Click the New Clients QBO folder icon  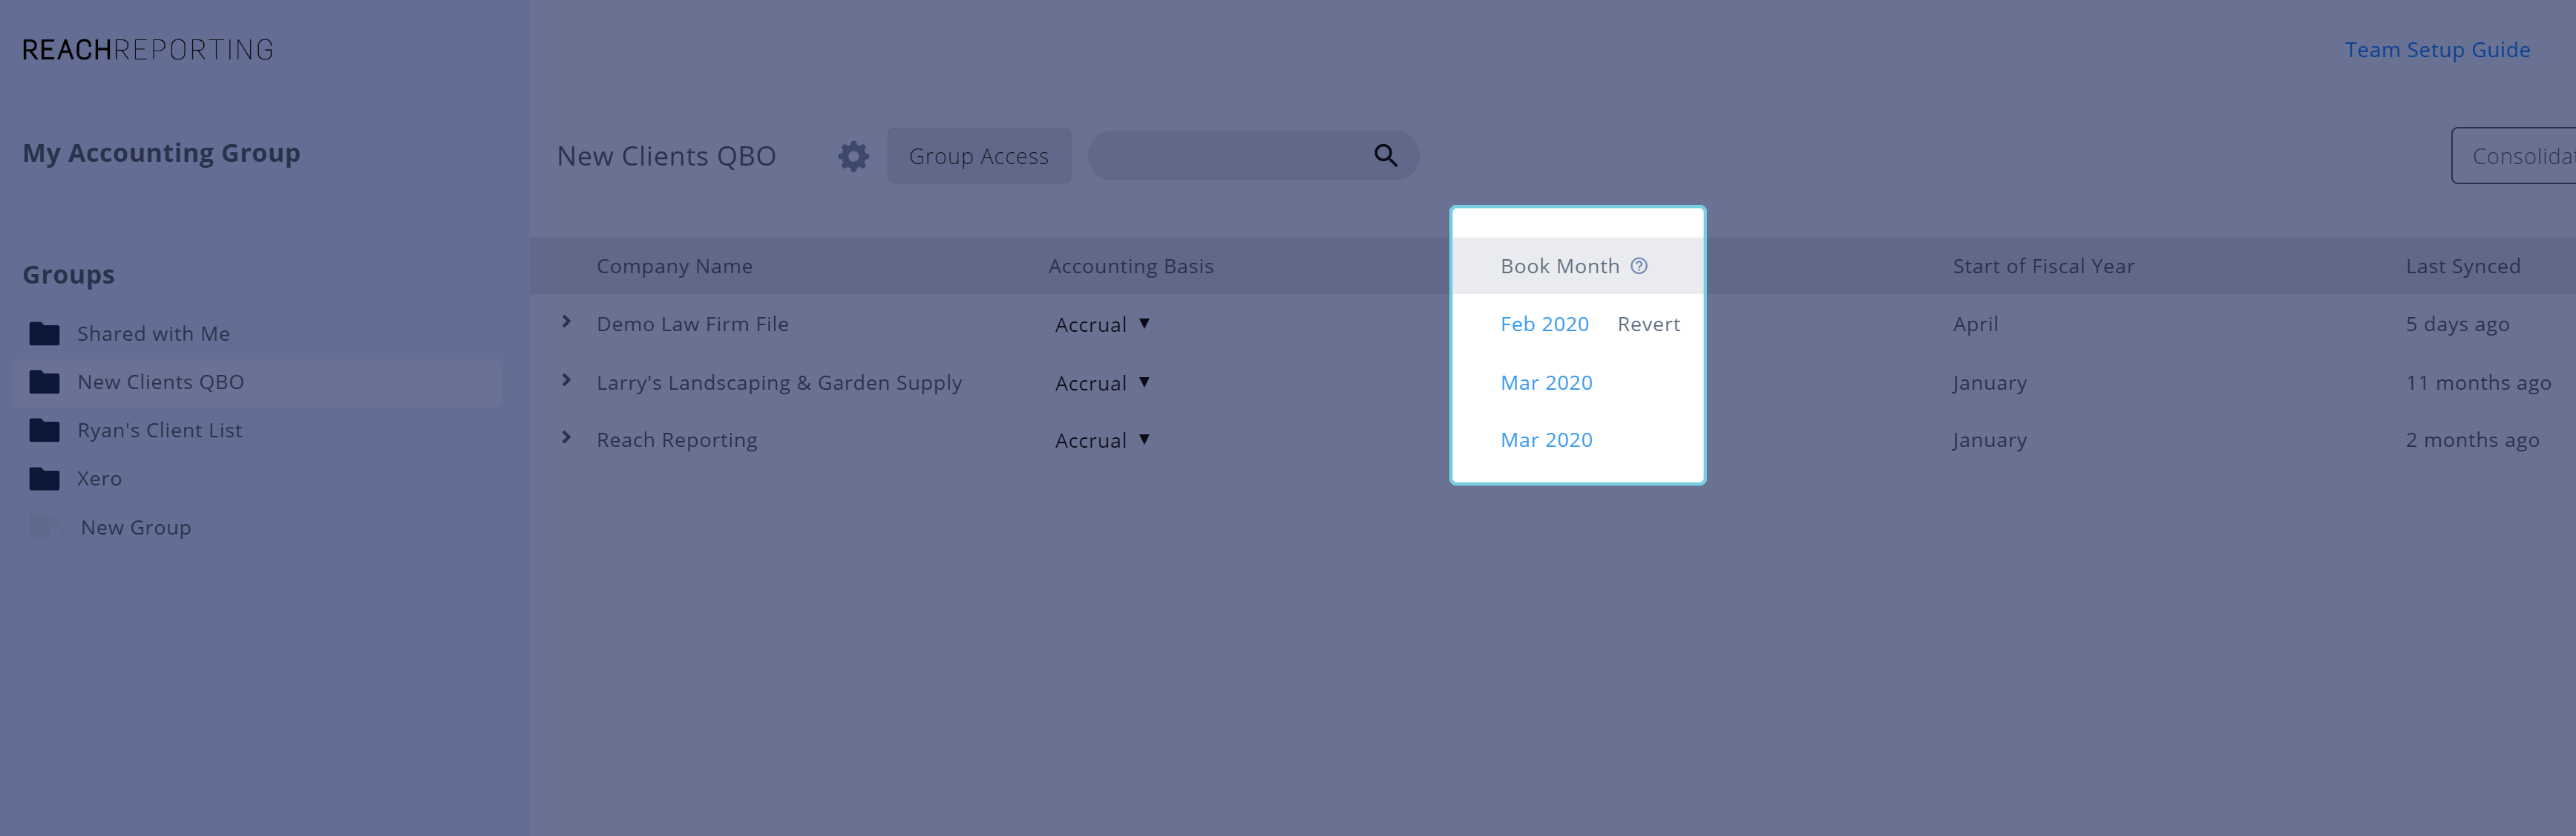[44, 382]
